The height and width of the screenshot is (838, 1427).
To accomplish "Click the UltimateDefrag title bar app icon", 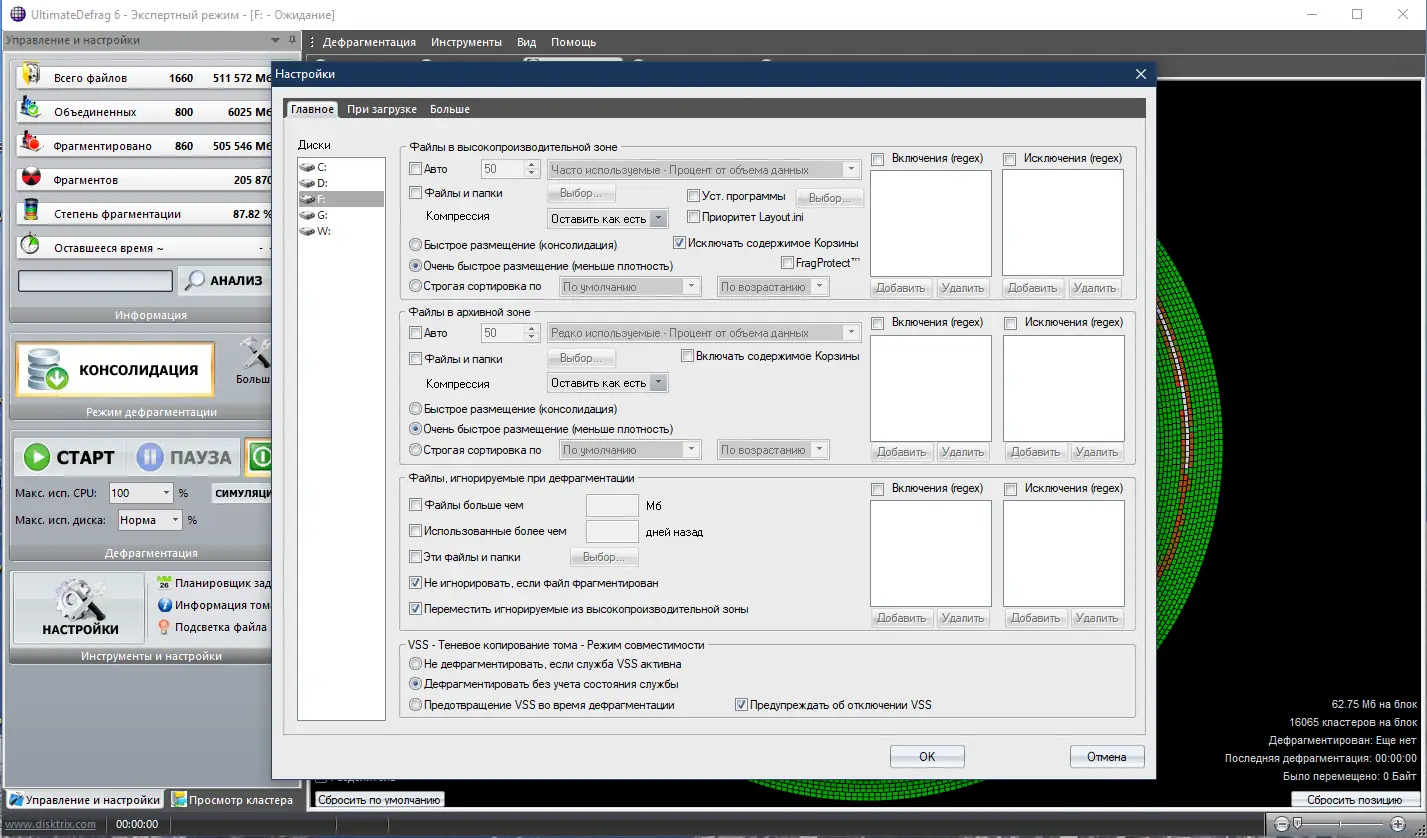I will [x=17, y=15].
